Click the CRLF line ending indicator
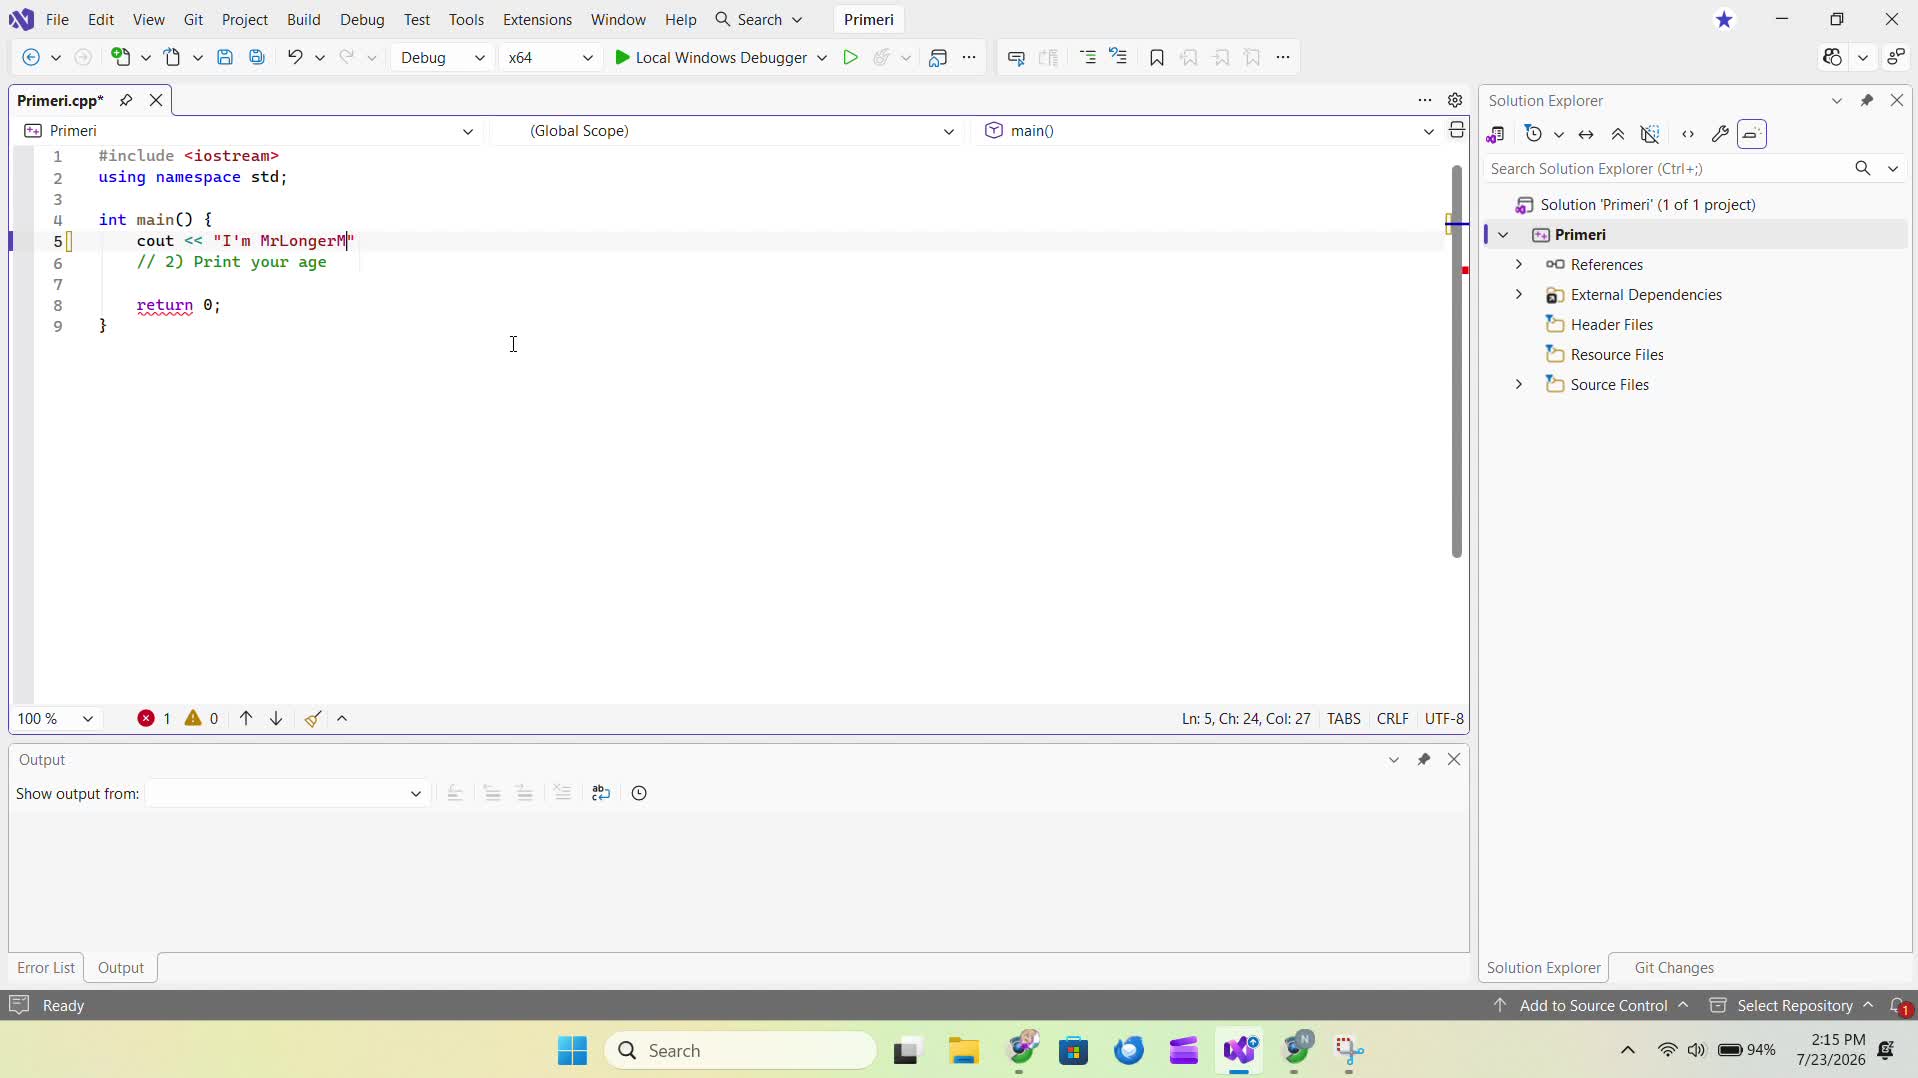 [x=1393, y=719]
